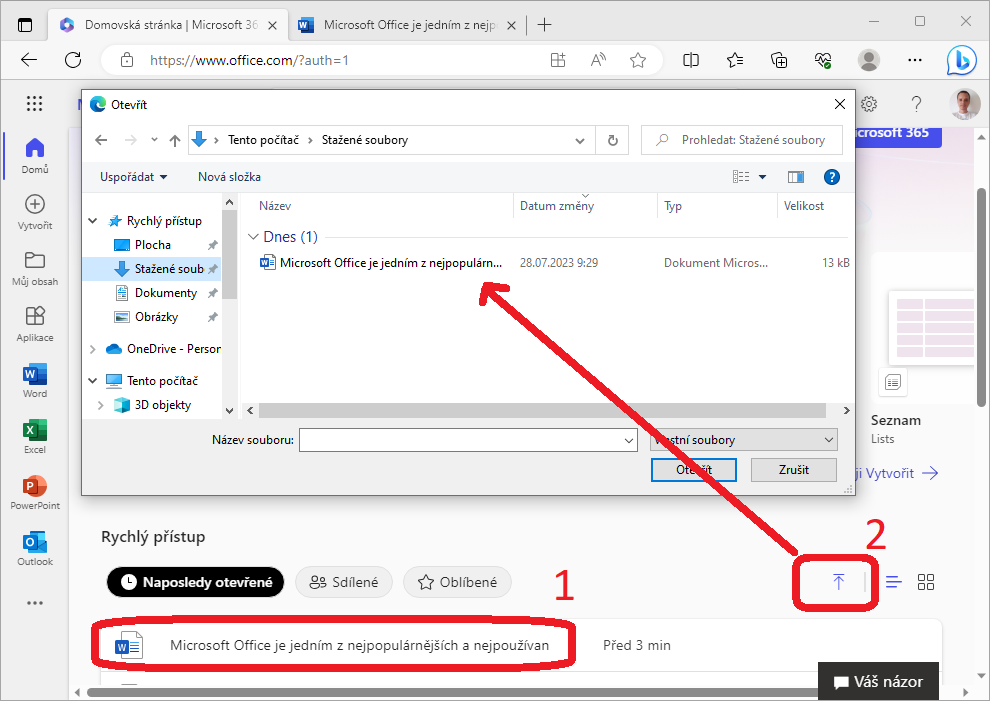Switch Rychlý přístup to grid view
This screenshot has width=990, height=701.
[x=926, y=582]
